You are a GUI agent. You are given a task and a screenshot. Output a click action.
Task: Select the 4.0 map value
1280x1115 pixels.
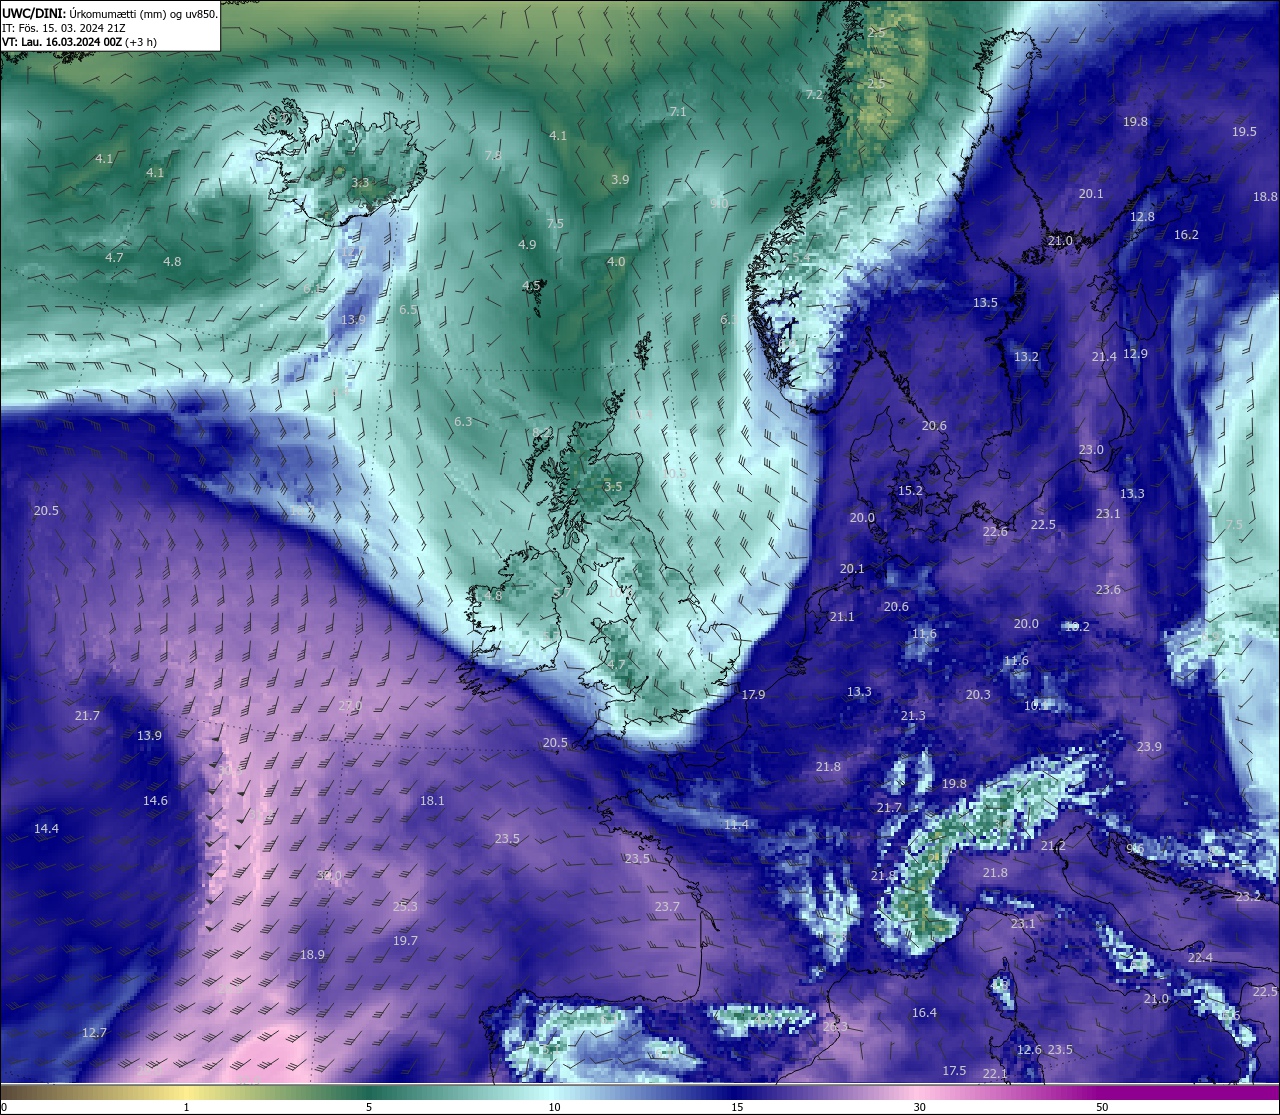pos(616,262)
